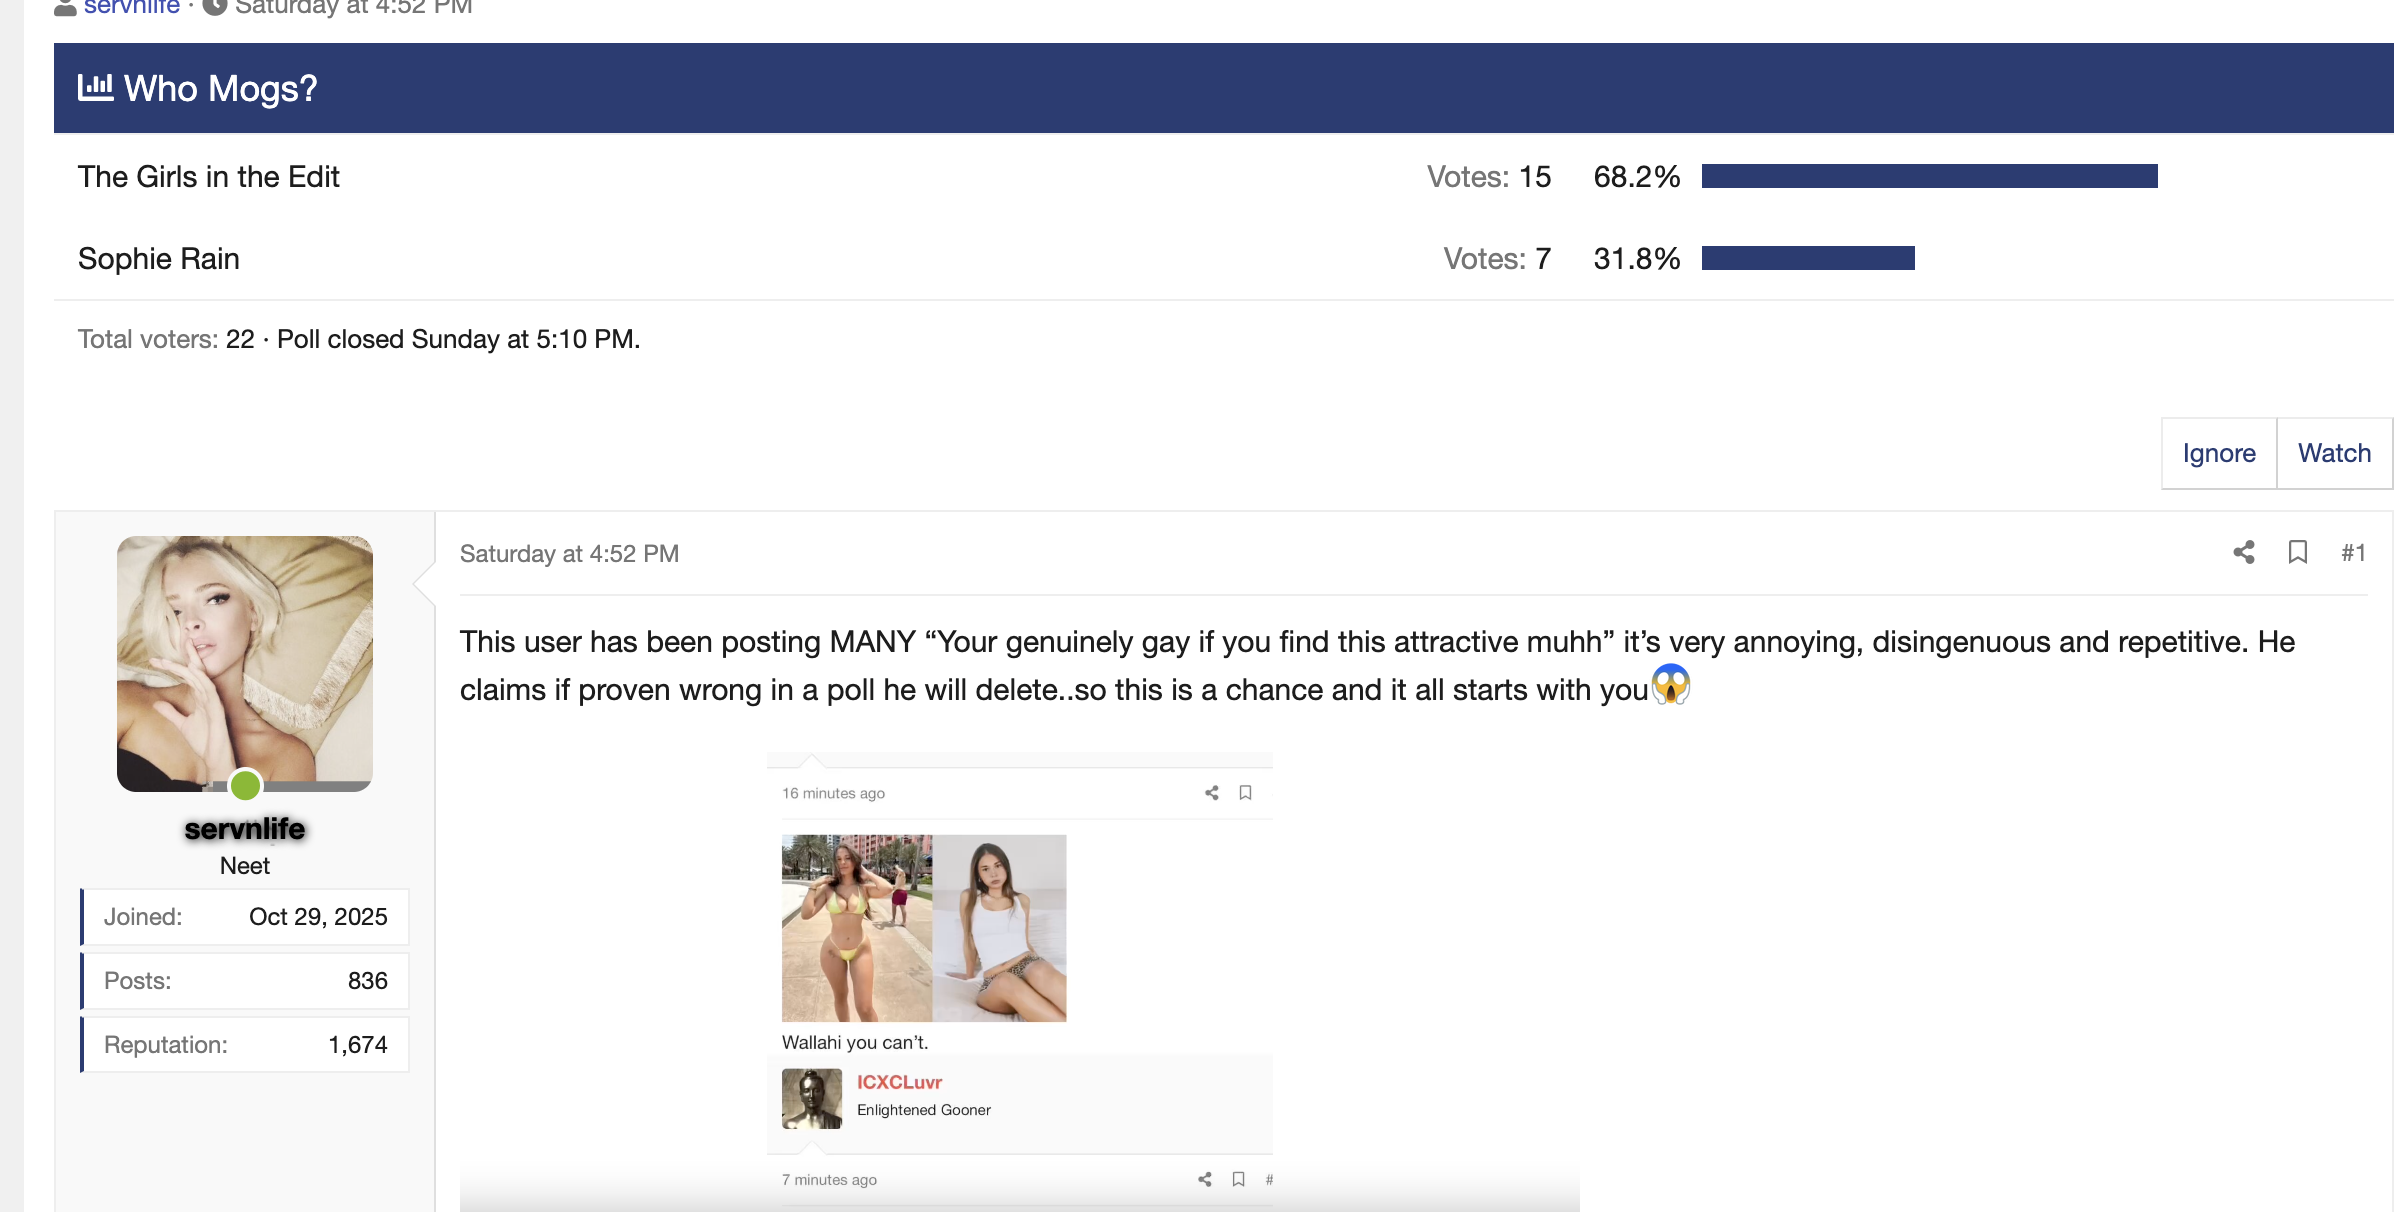
Task: Click the Ignore thread button
Action: point(2219,453)
